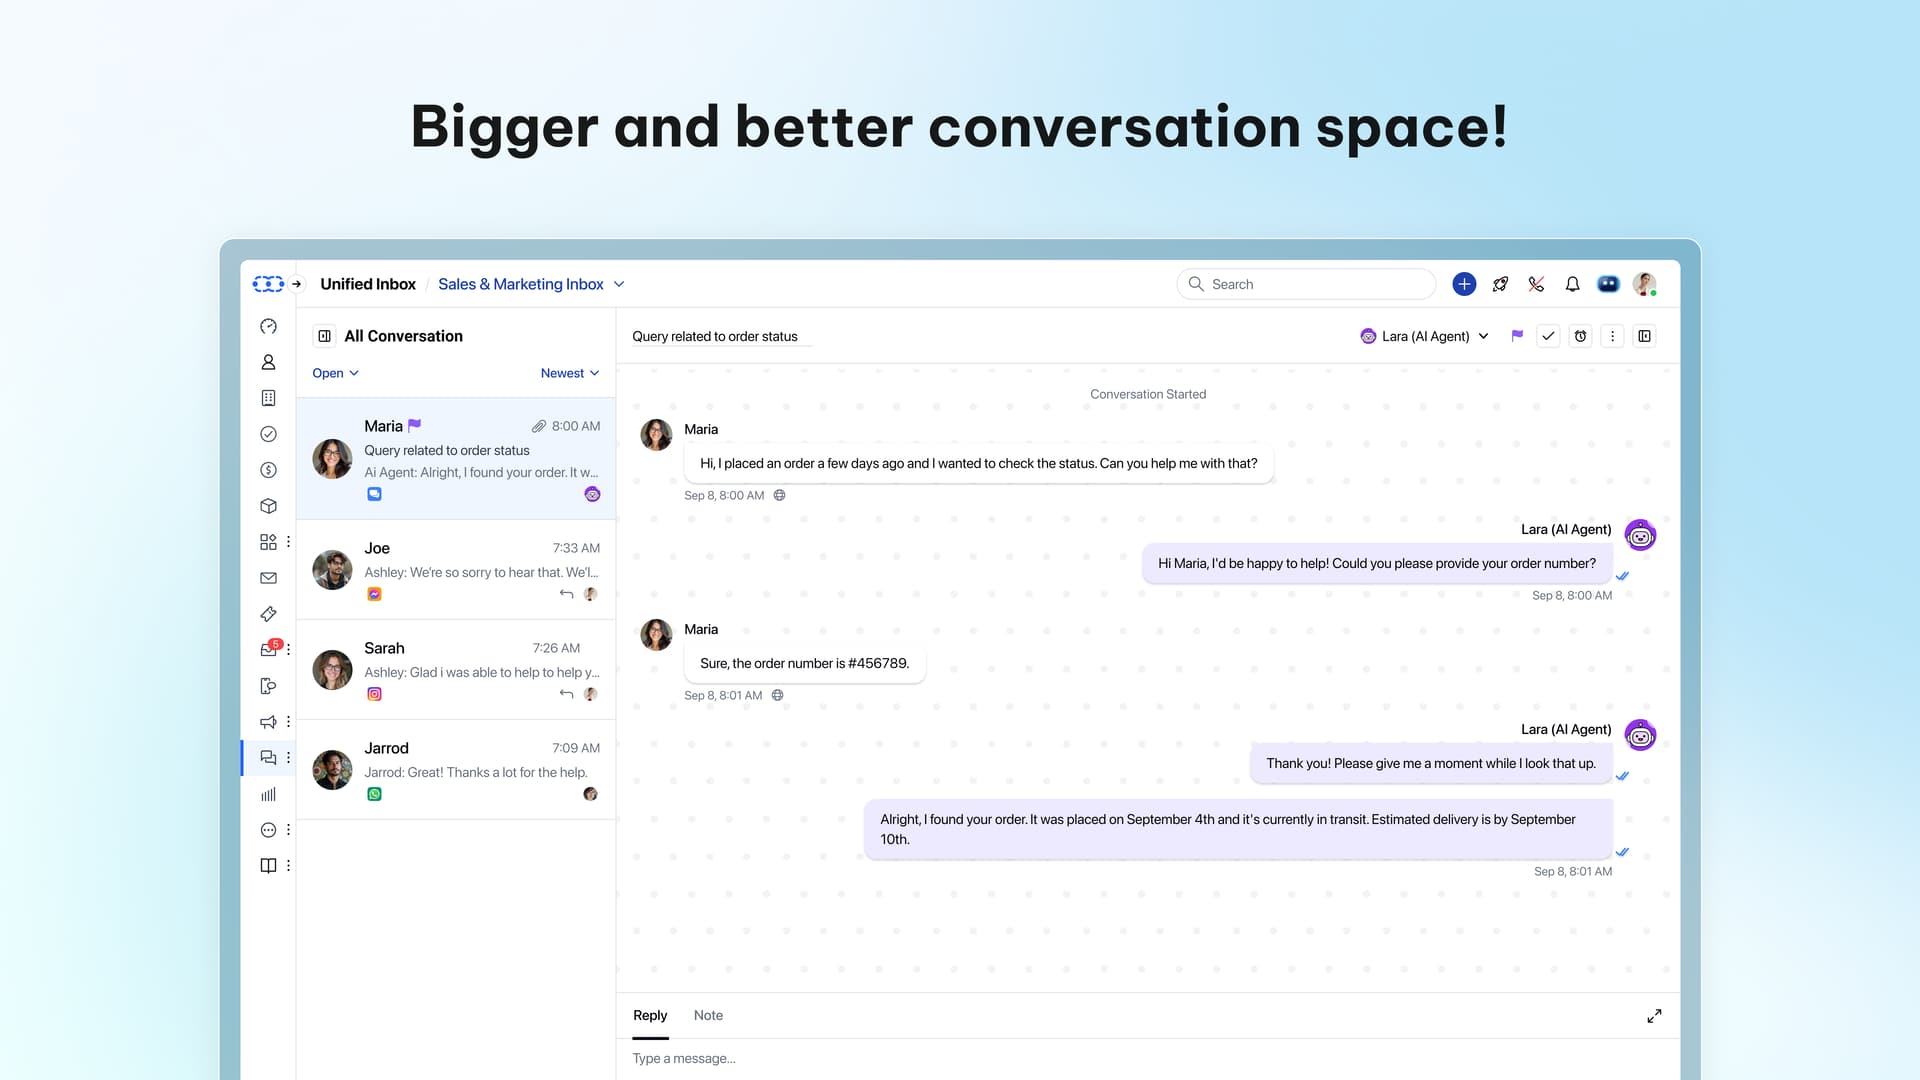Image resolution: width=1920 pixels, height=1080 pixels.
Task: Click the rocket icon in top bar
Action: pos(1500,285)
